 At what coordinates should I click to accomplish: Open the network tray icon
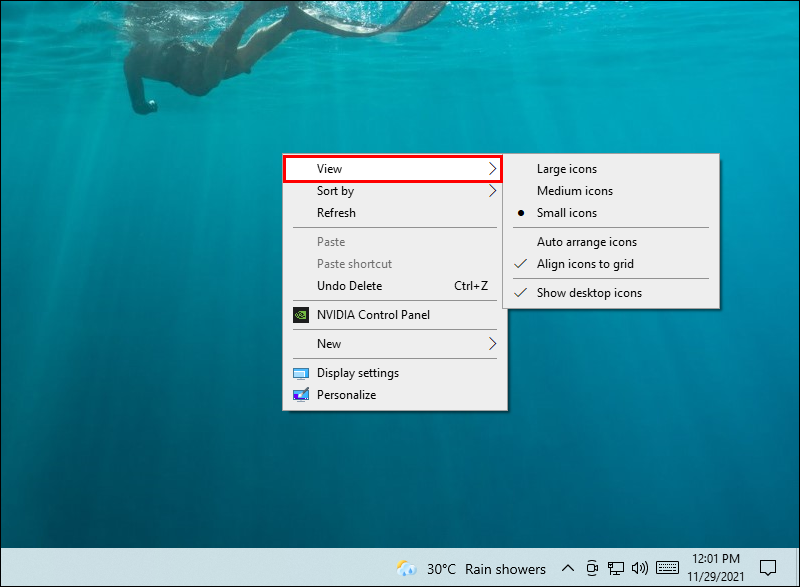pyautogui.click(x=615, y=568)
